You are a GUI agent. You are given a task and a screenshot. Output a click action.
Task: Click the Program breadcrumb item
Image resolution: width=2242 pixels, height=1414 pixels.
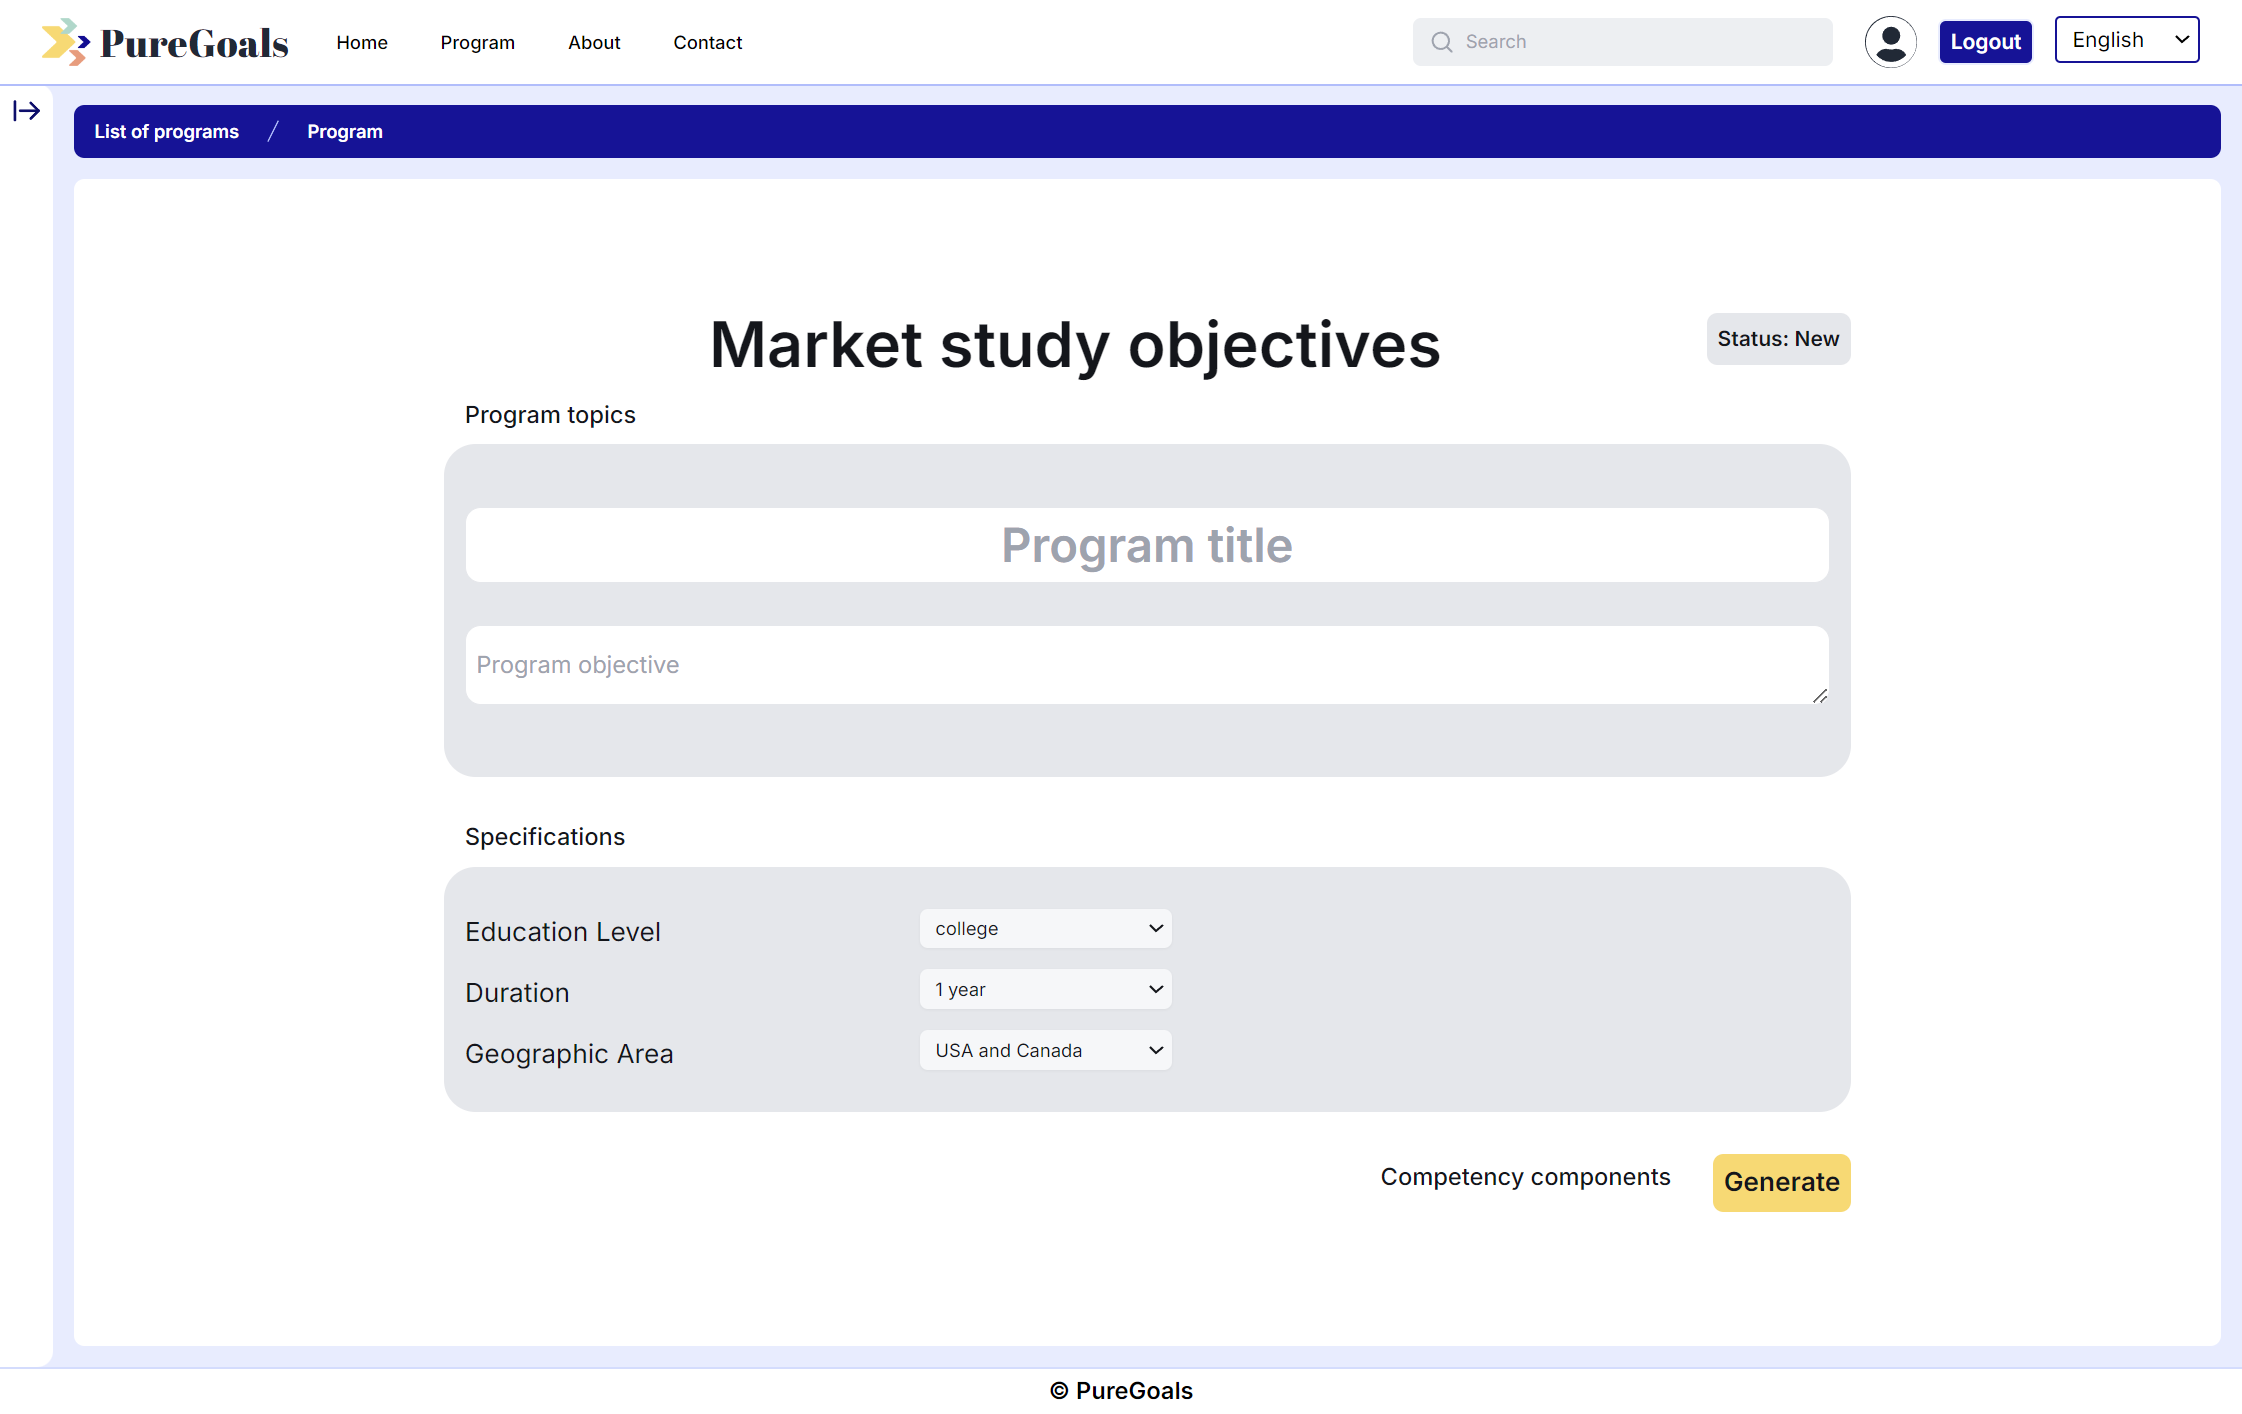coord(344,132)
